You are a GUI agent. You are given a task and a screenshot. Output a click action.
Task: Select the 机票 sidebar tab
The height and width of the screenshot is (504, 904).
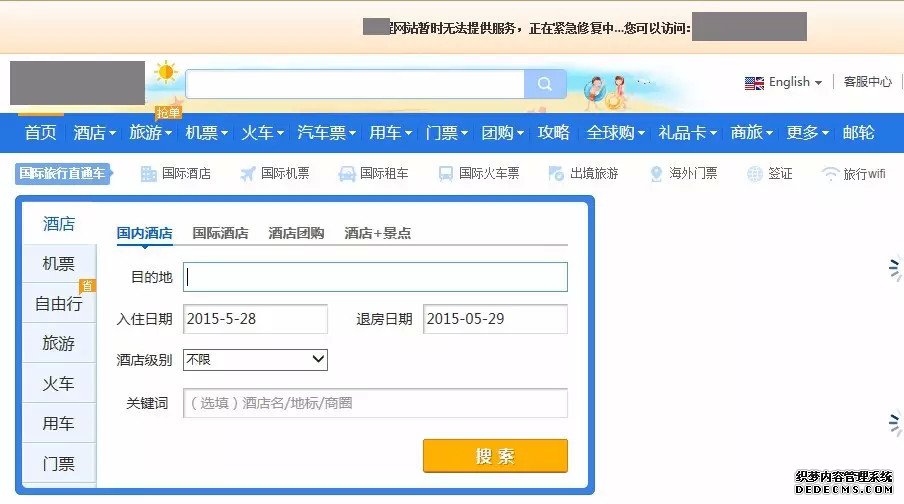click(x=59, y=264)
